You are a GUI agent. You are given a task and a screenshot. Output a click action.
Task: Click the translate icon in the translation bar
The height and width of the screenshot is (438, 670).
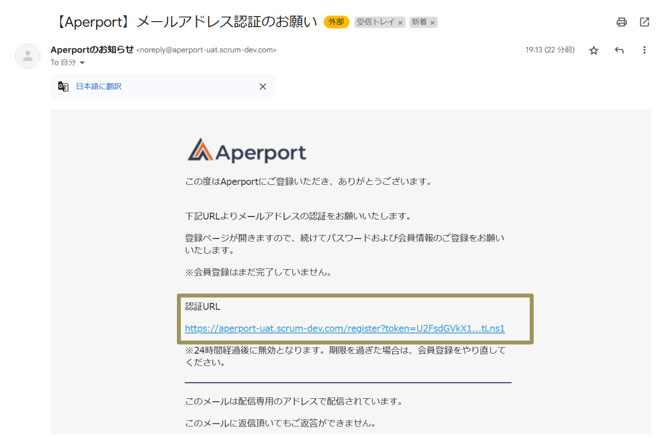[63, 87]
